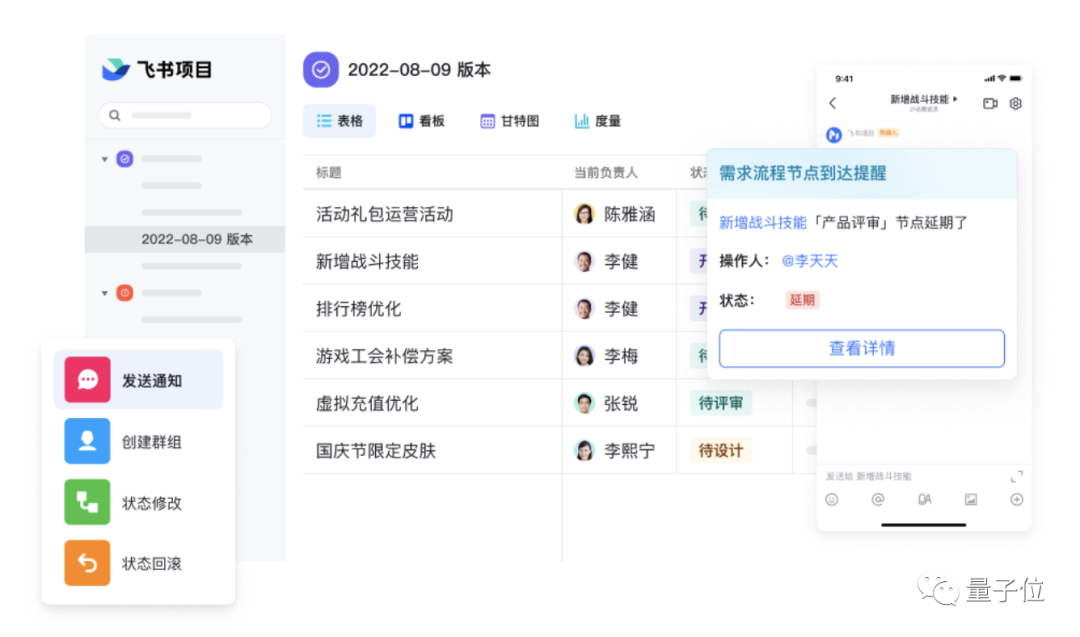
Task: Click the 标题 column header
Action: coord(329,173)
